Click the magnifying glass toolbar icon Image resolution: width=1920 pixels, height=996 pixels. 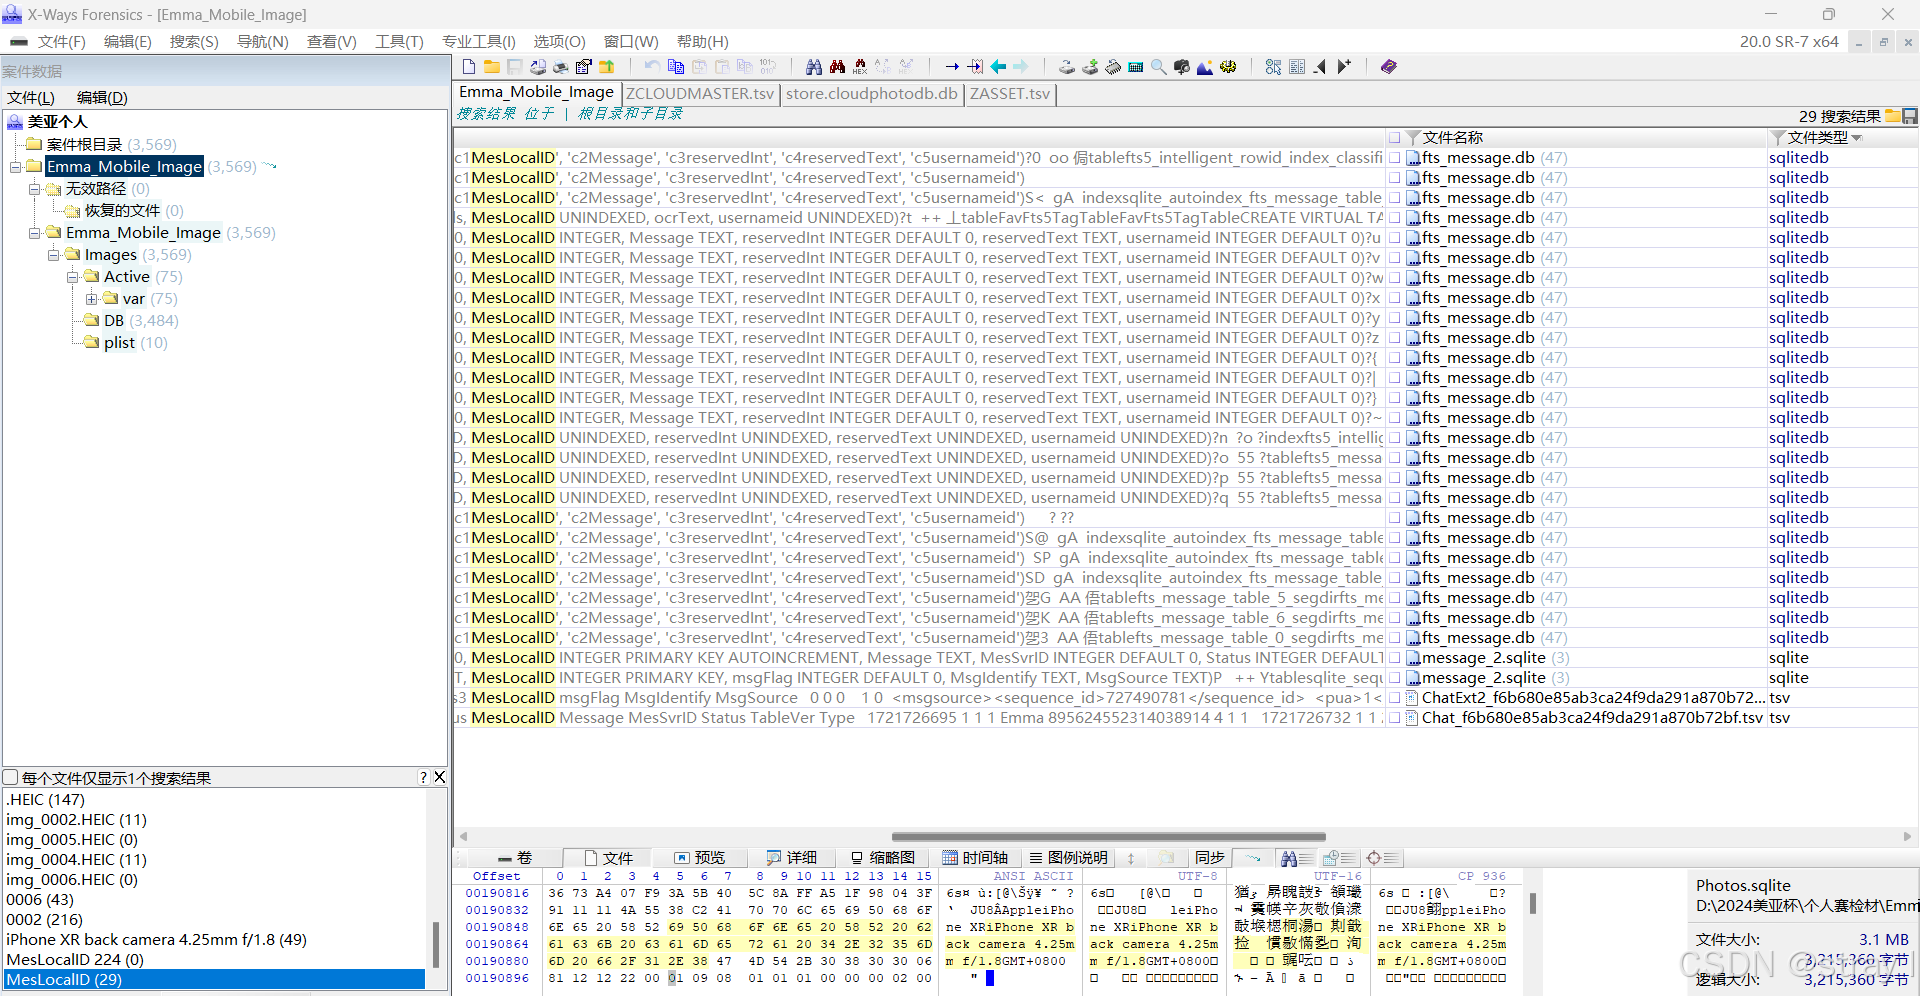pos(1159,67)
